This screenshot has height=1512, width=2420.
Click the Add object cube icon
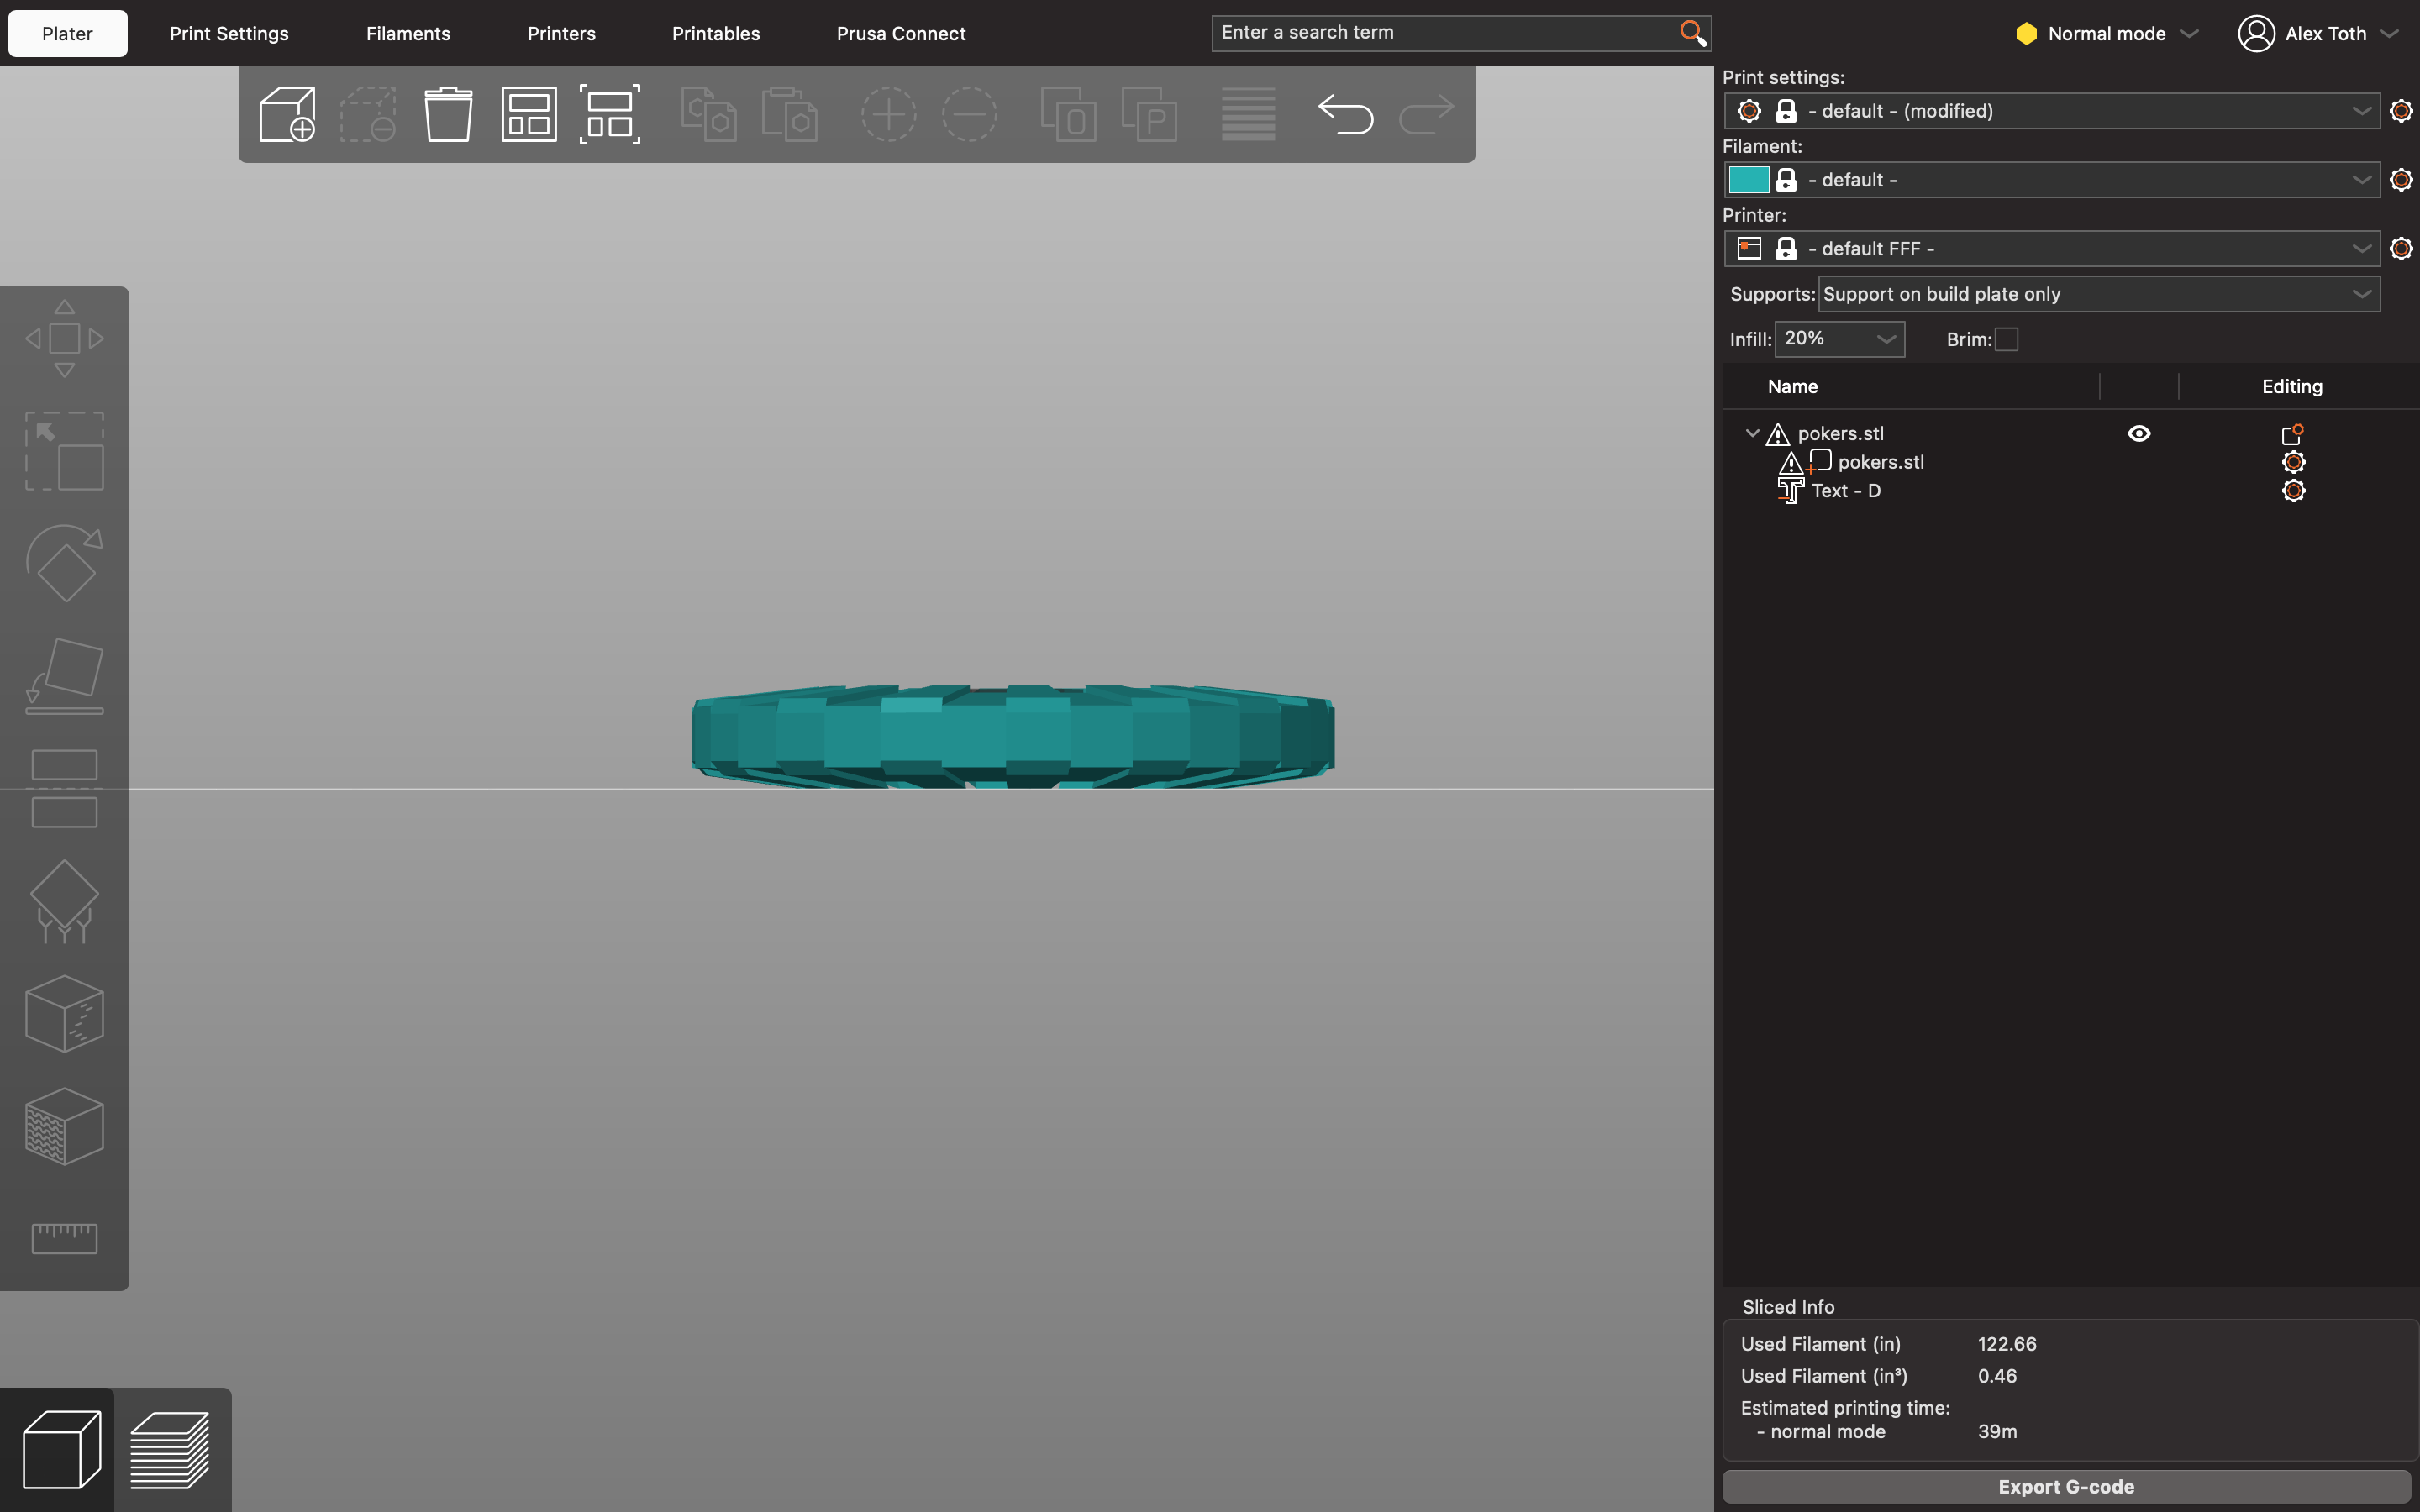coord(287,114)
